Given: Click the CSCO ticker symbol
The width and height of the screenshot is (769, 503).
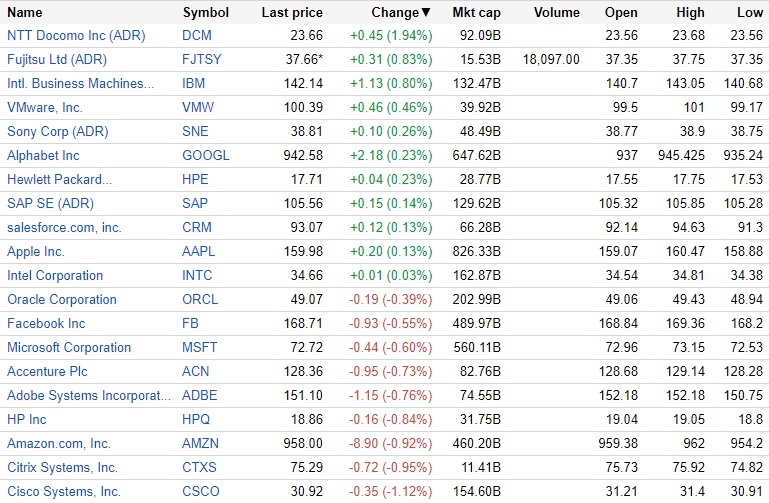Looking at the screenshot, I should [x=200, y=492].
